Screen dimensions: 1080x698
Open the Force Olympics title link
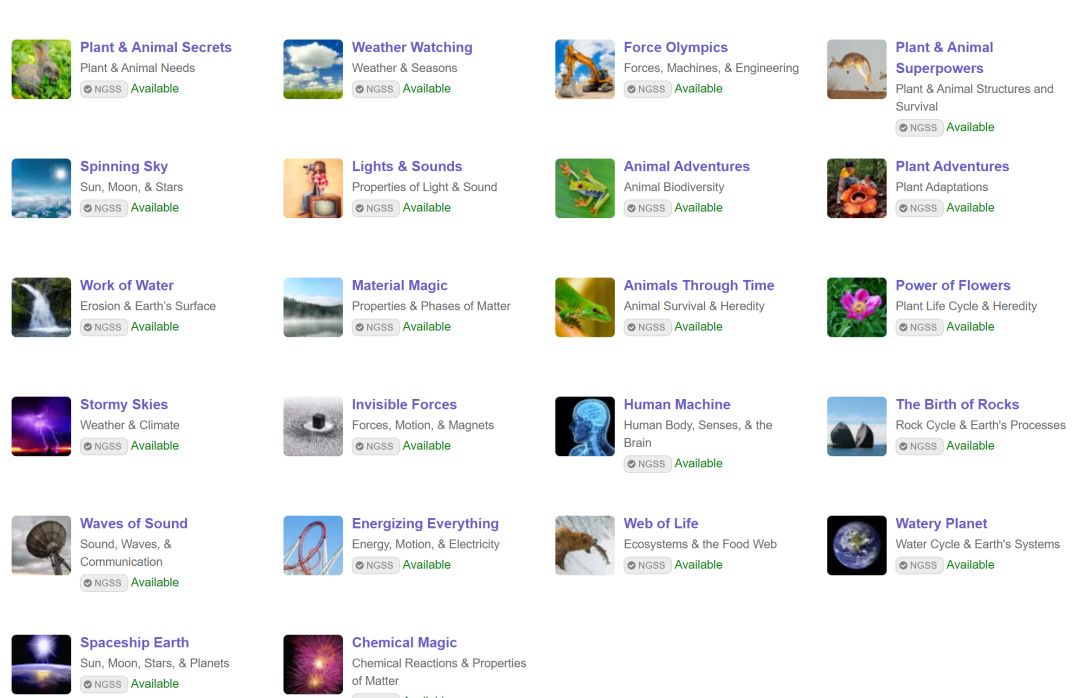tap(676, 48)
